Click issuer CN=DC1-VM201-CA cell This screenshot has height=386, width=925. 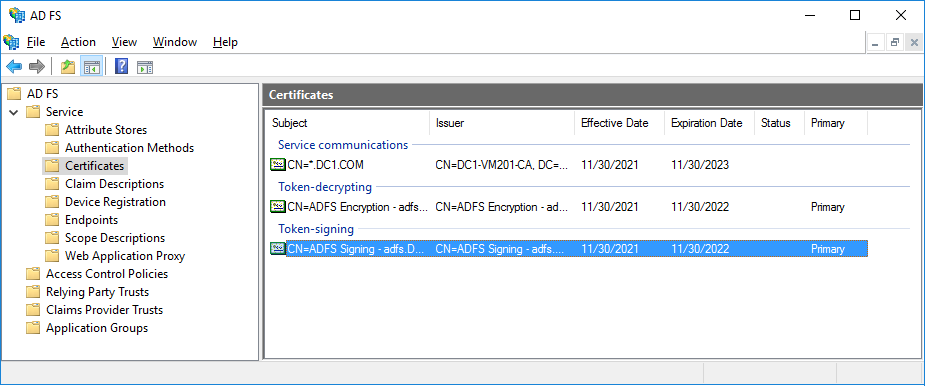point(501,165)
